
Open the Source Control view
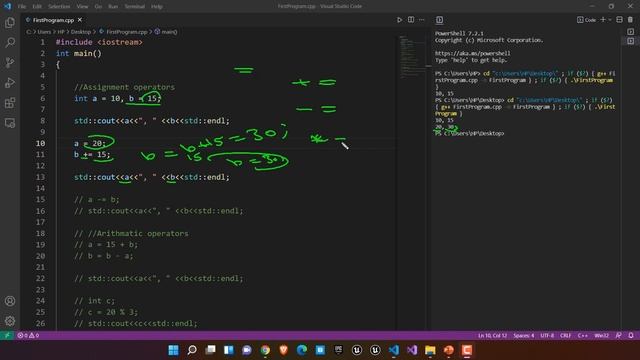coord(10,62)
